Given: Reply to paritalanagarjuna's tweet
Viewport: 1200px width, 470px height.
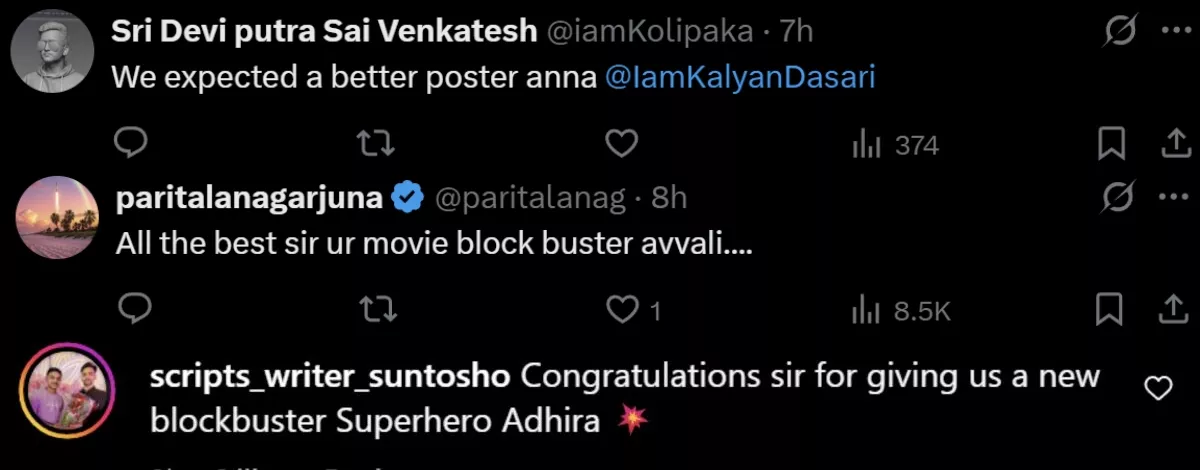Looking at the screenshot, I should [131, 311].
